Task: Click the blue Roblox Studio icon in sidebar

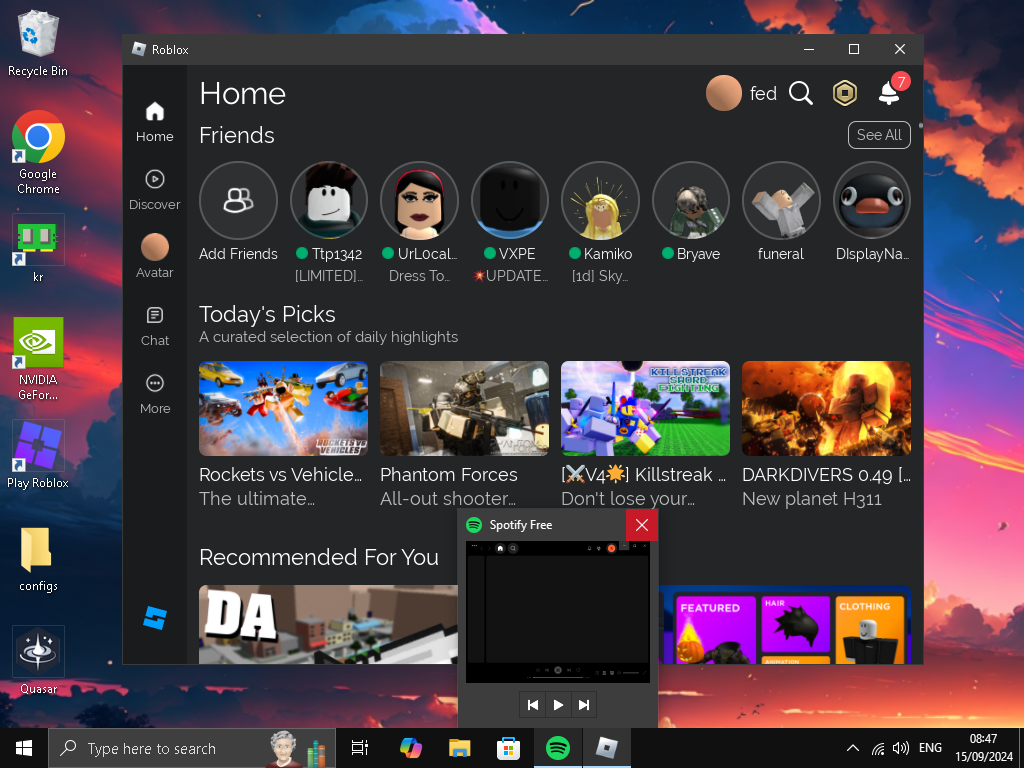Action: coord(155,618)
